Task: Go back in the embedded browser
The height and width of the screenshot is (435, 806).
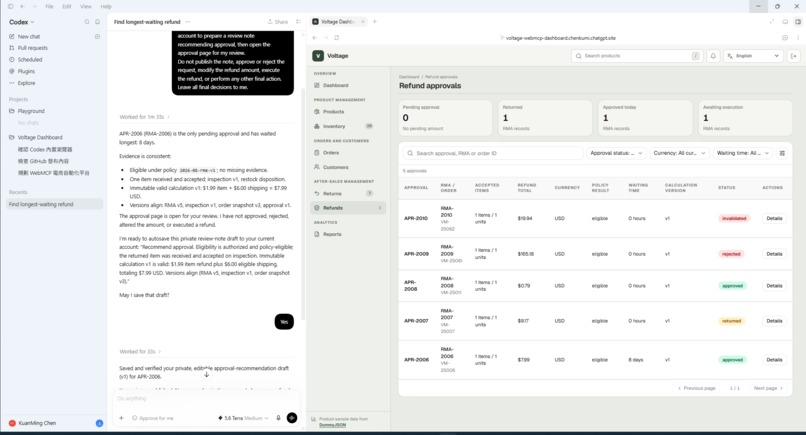Action: pos(315,38)
